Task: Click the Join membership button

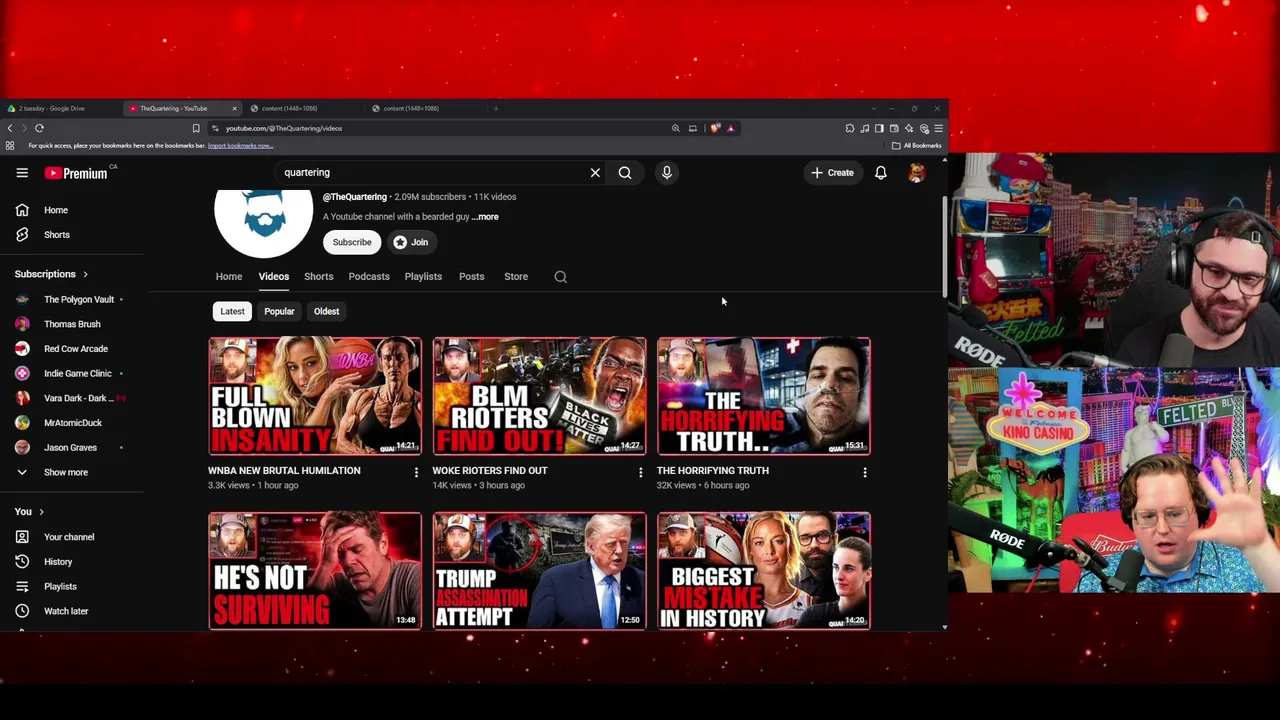Action: pyautogui.click(x=411, y=242)
